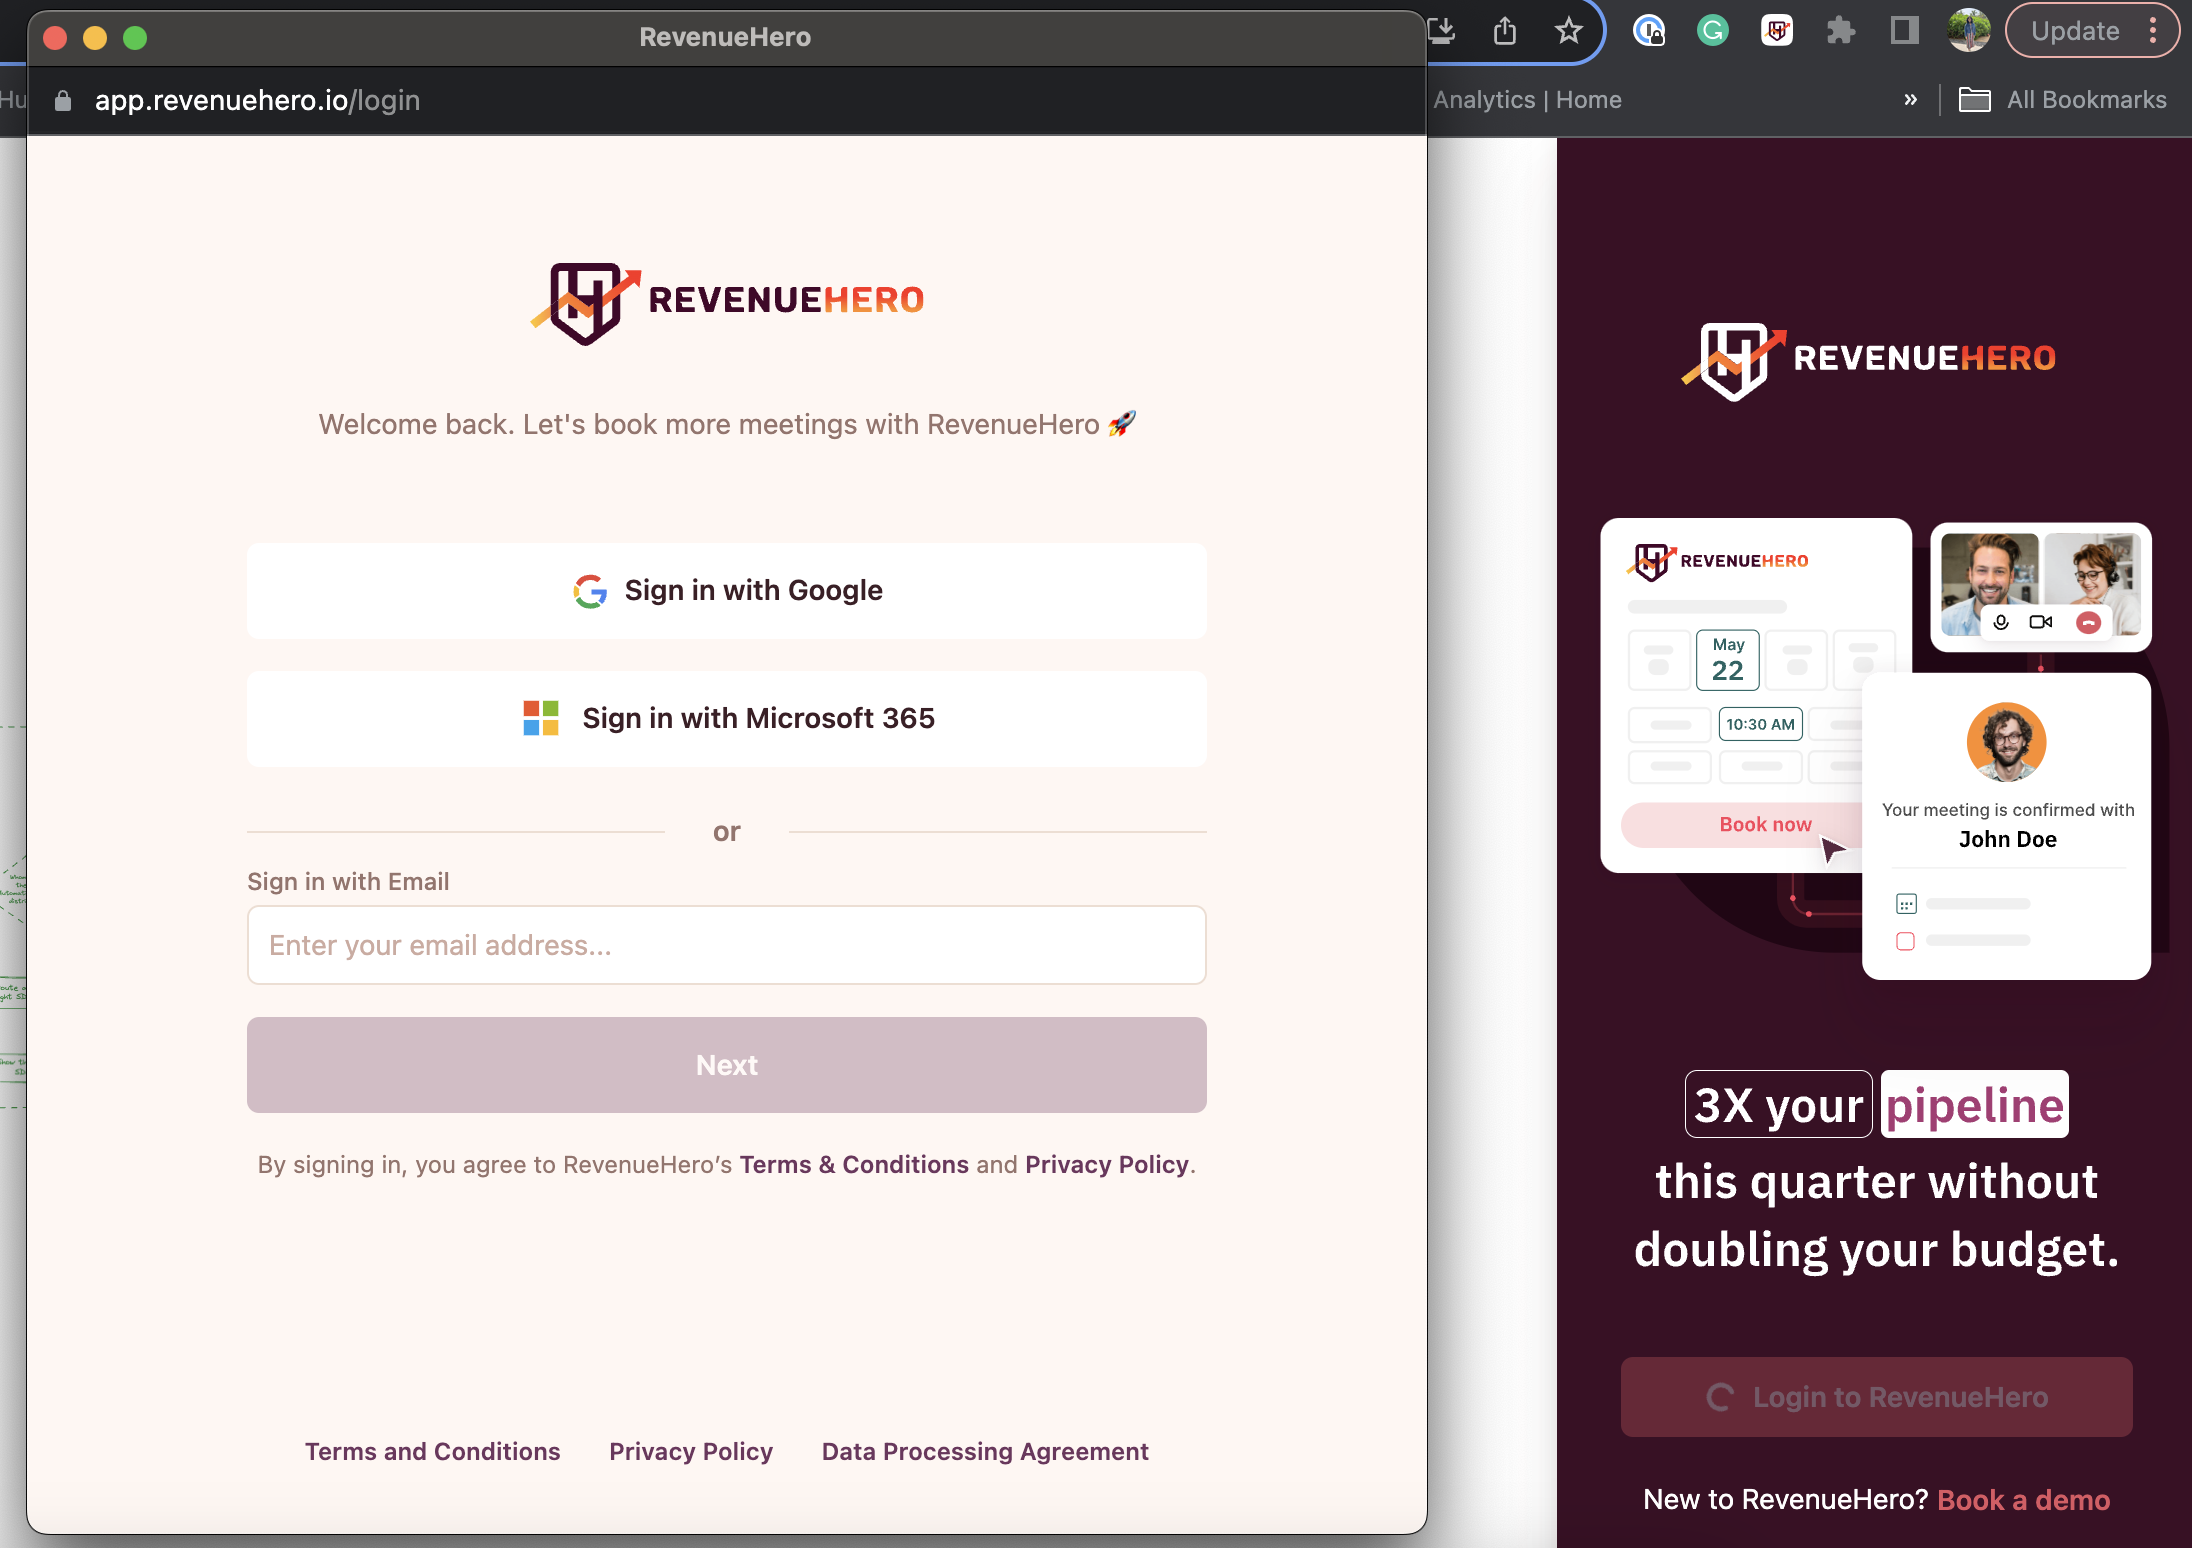Click the 10:30 AM time slot
This screenshot has width=2192, height=1548.
point(1760,724)
